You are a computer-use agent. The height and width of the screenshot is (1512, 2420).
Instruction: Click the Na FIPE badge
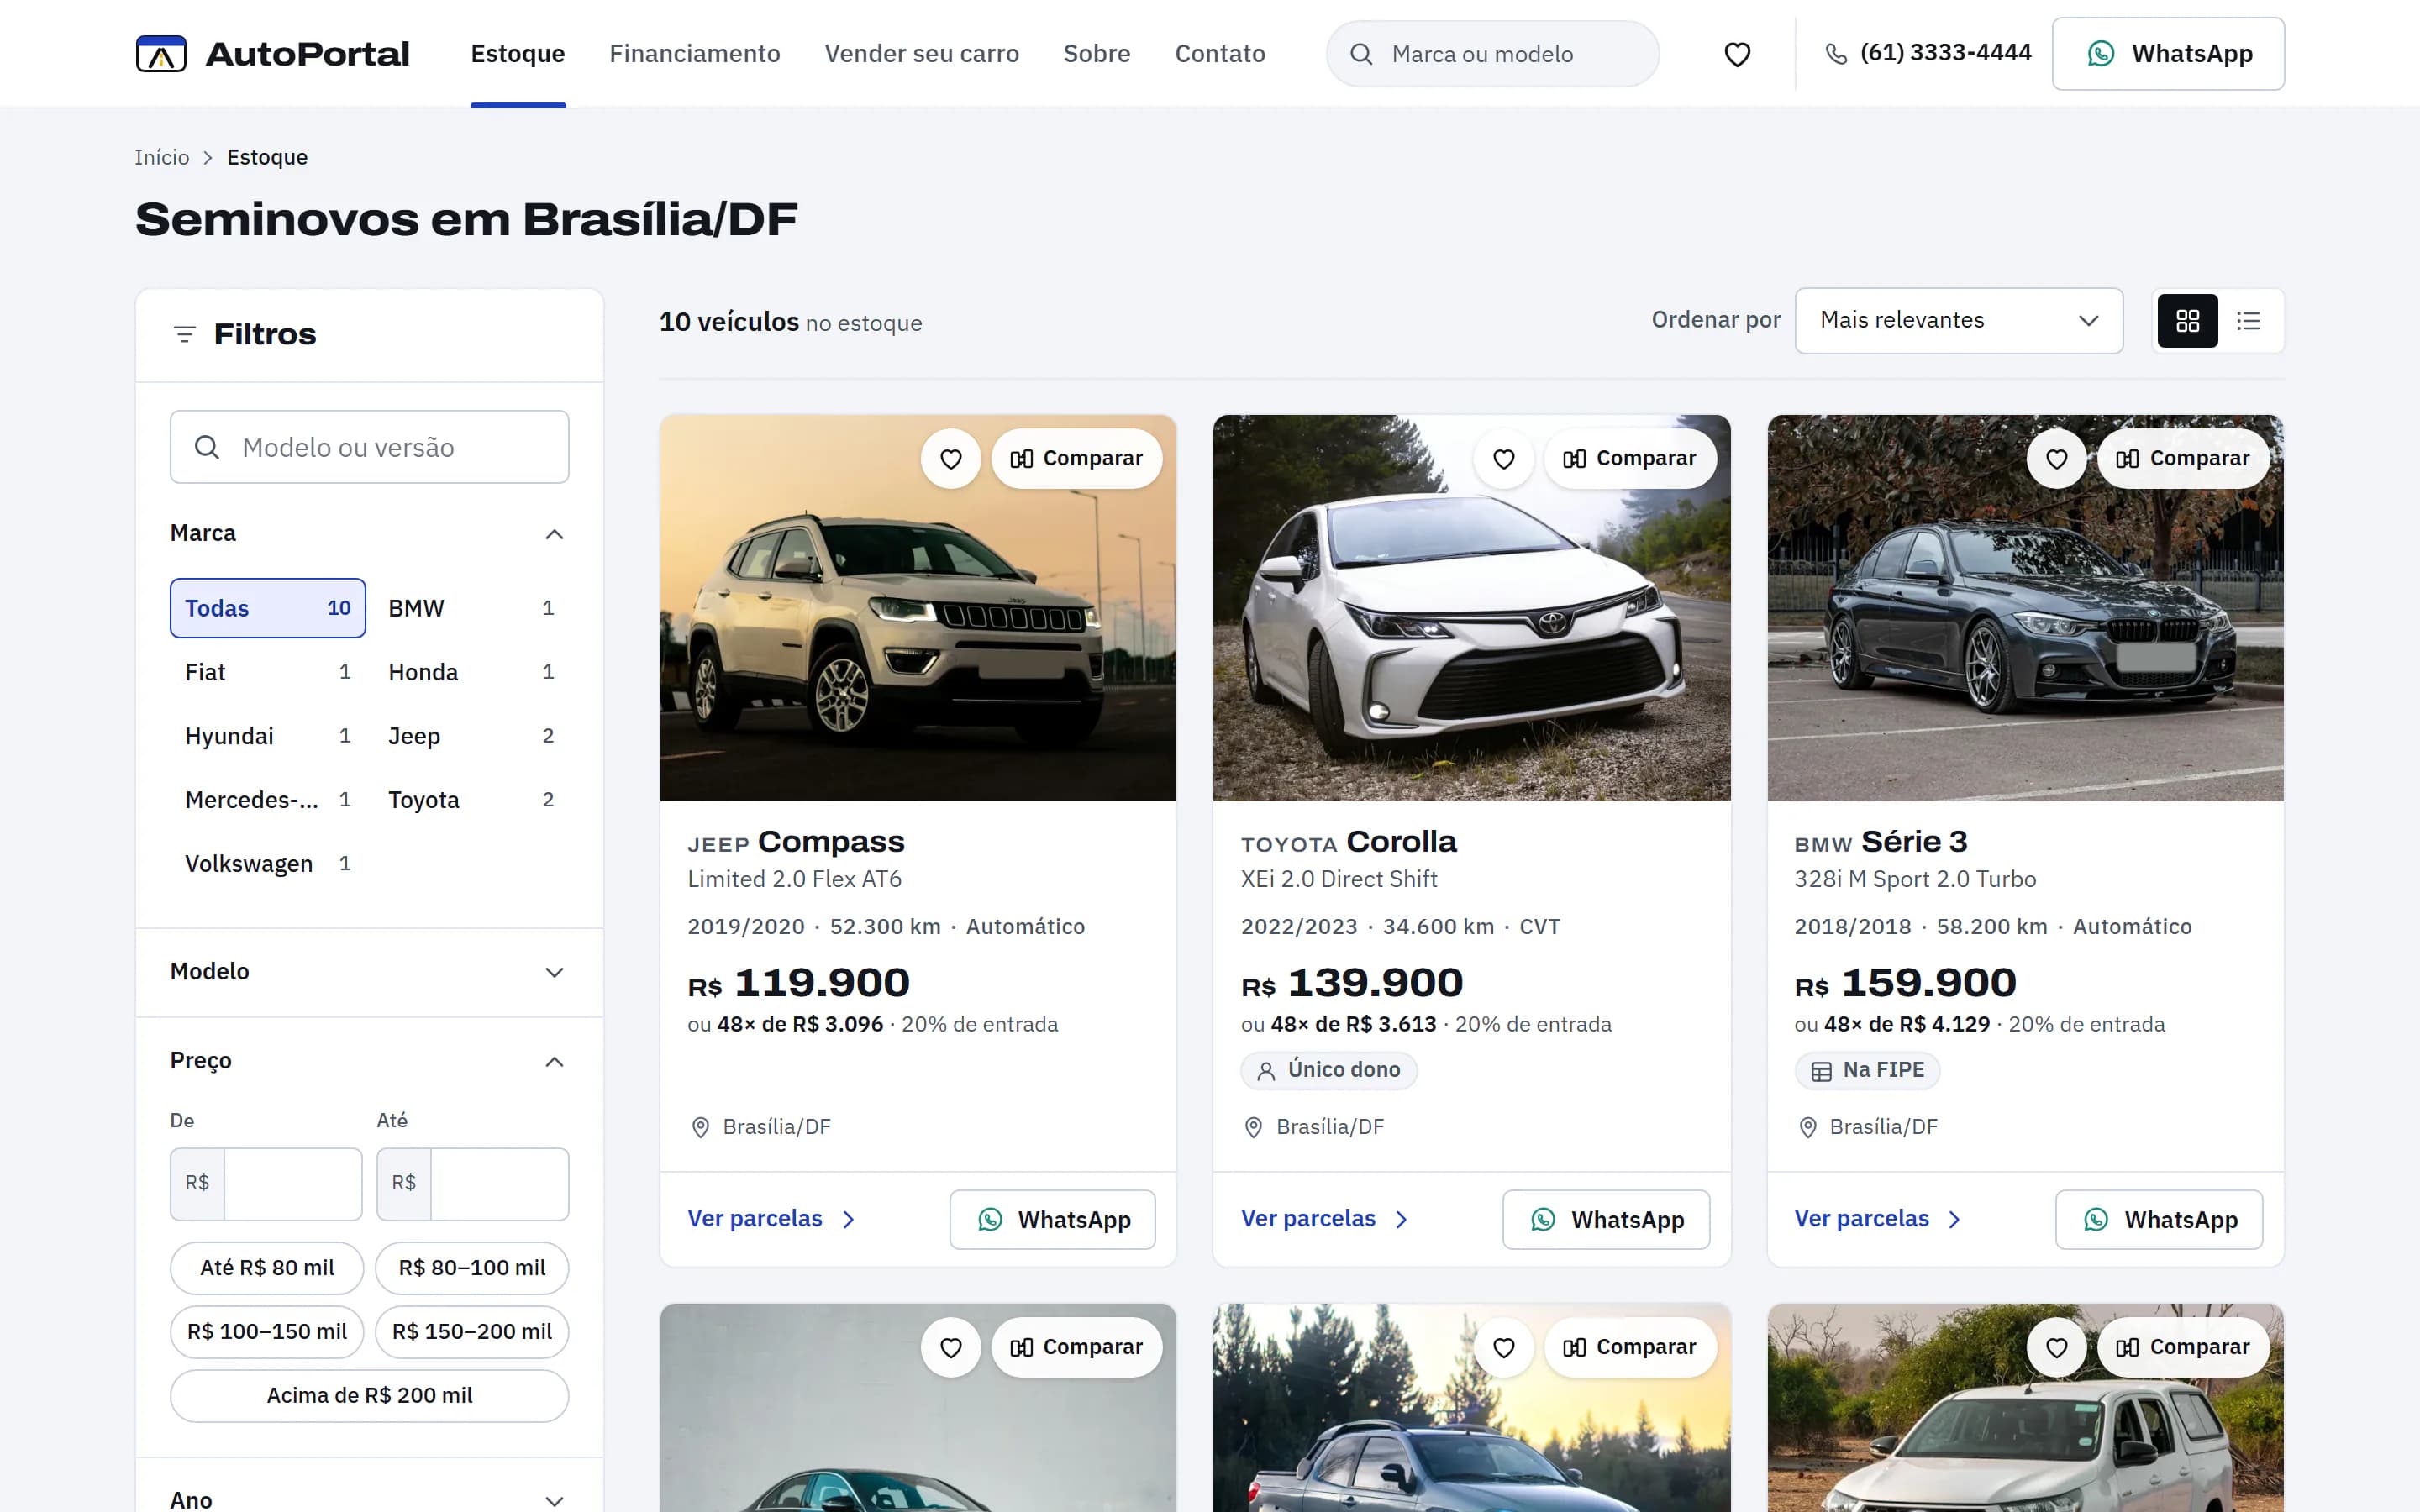(1867, 1070)
